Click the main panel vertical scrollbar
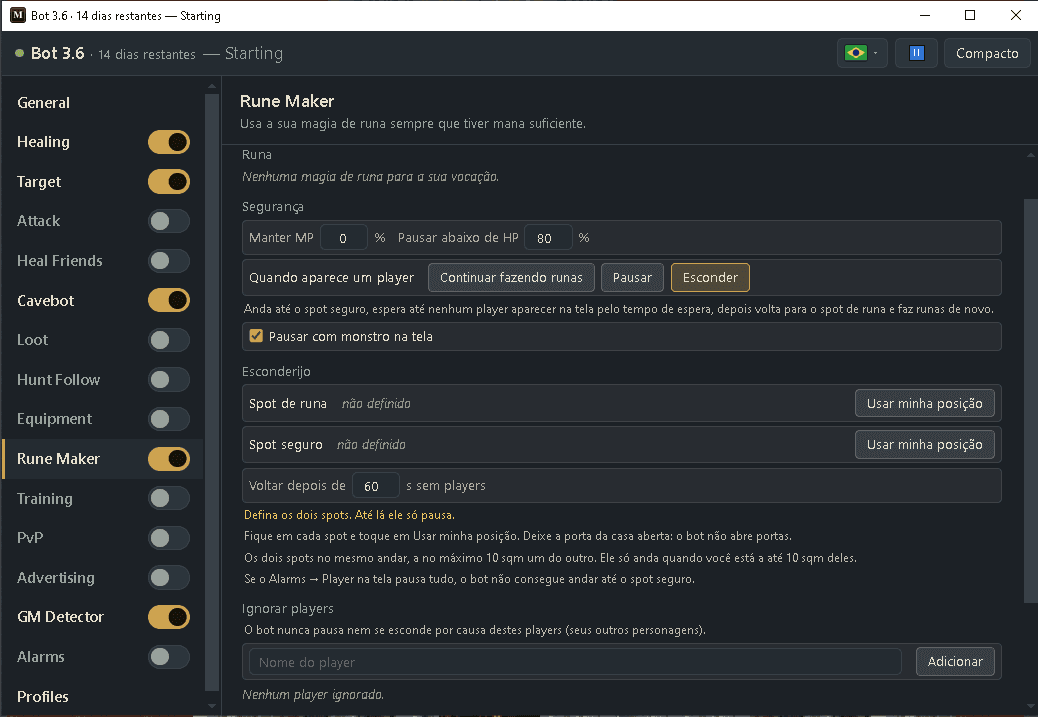 (1031, 401)
